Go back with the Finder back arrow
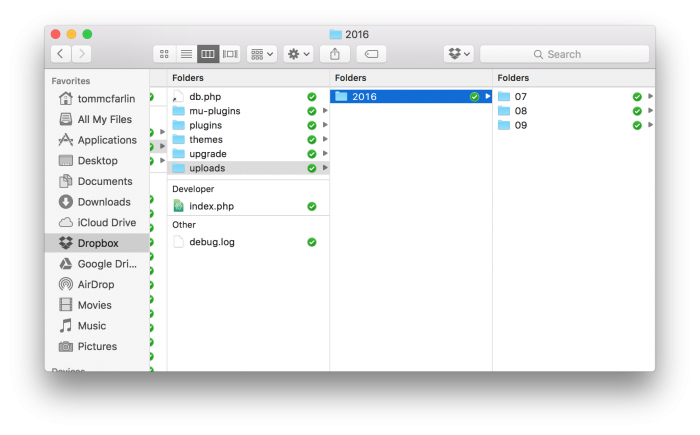 click(x=61, y=54)
